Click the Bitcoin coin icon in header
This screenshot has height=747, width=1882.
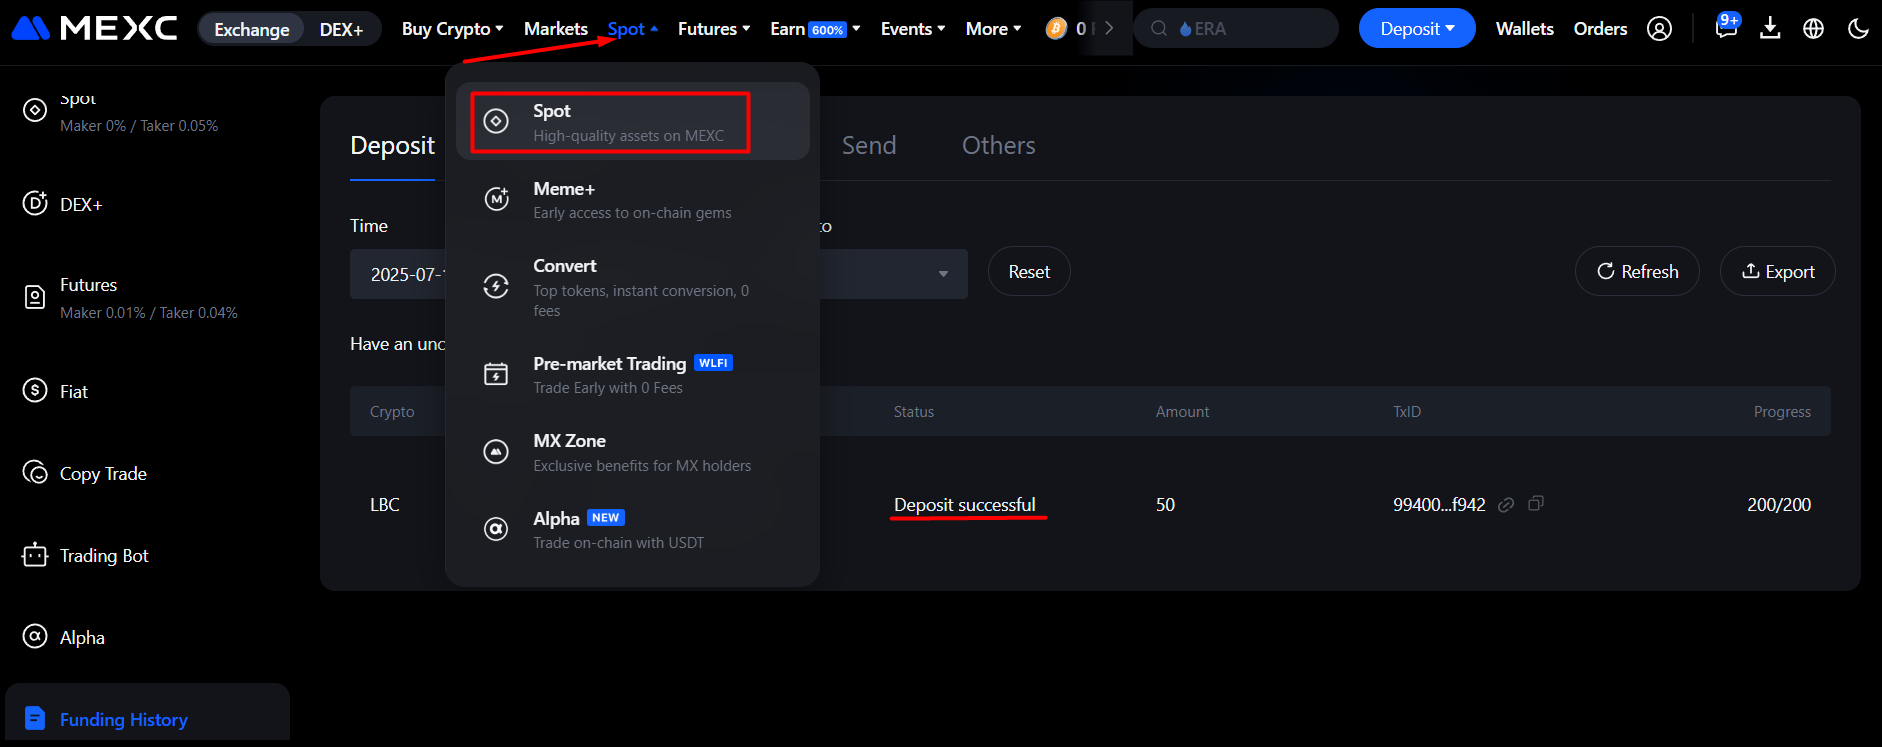[1056, 29]
